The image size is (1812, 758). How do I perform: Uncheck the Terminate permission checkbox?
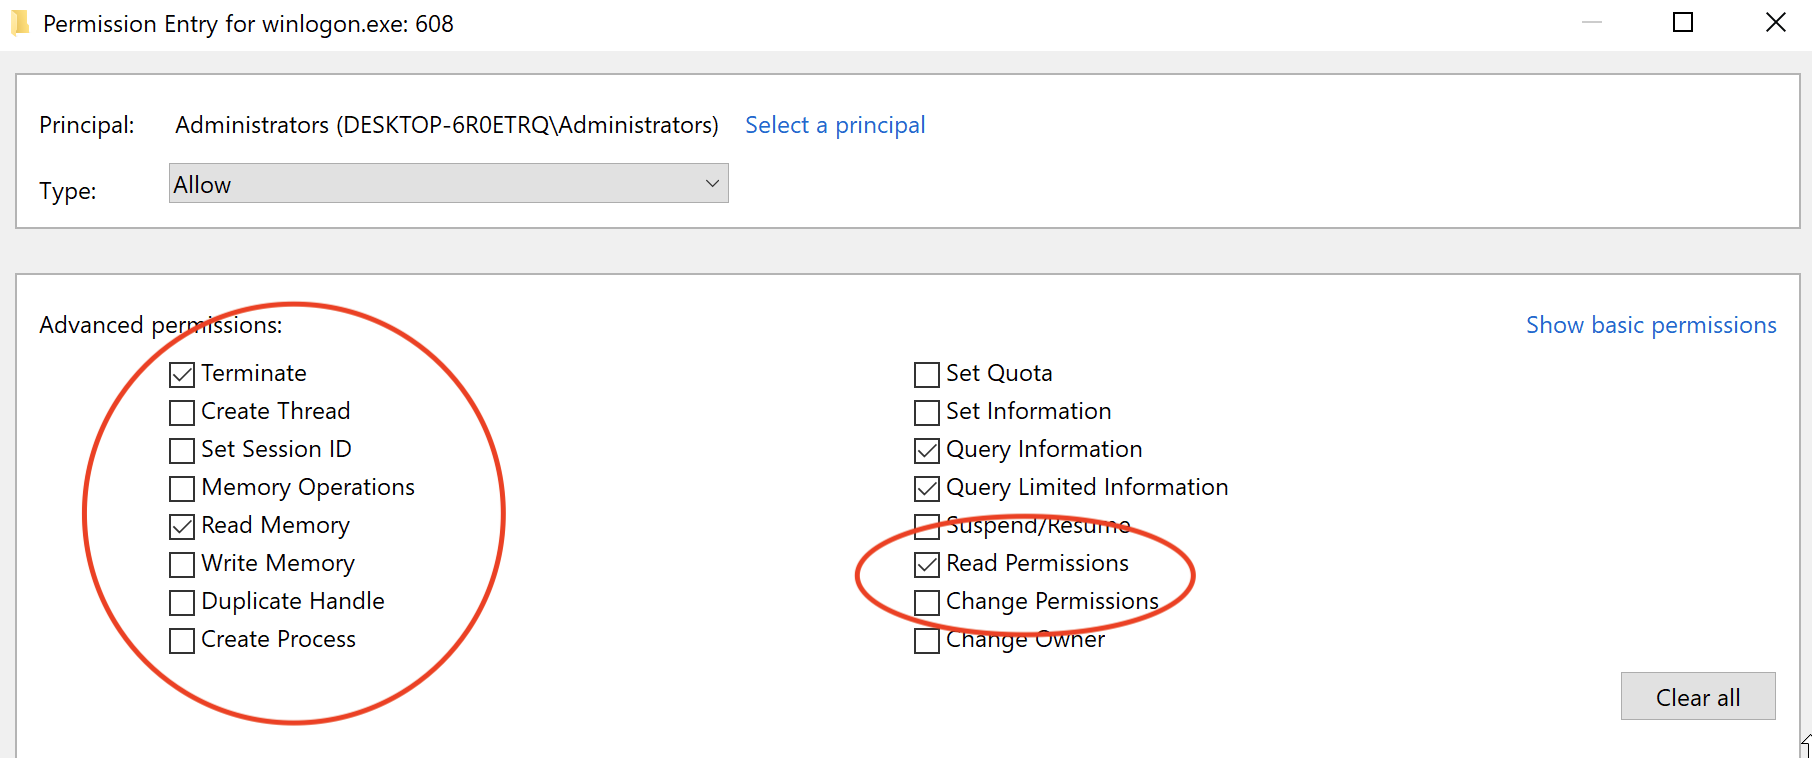(182, 375)
